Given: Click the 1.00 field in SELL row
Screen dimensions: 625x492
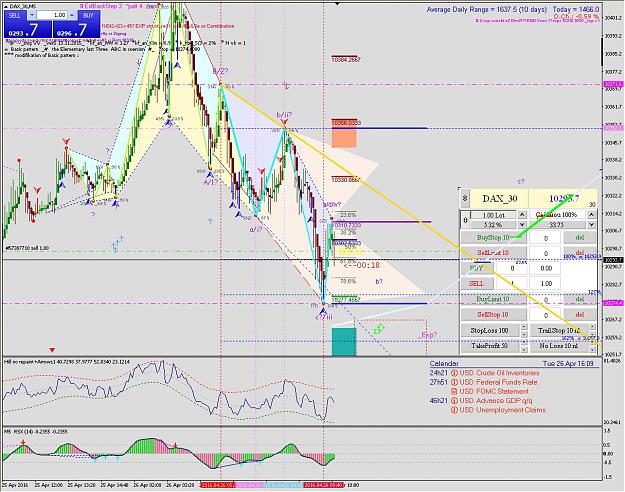Looking at the screenshot, I should [x=545, y=283].
